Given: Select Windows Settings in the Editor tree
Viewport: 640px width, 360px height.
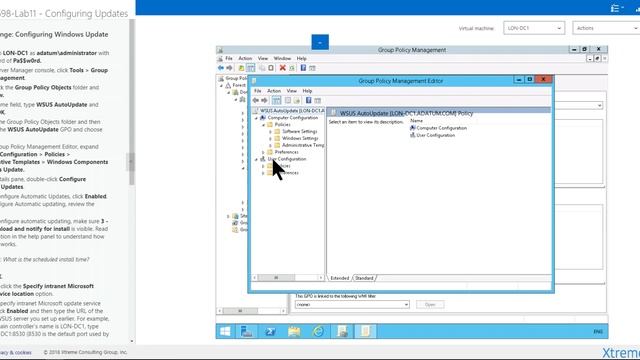Looking at the screenshot, I should tap(300, 138).
